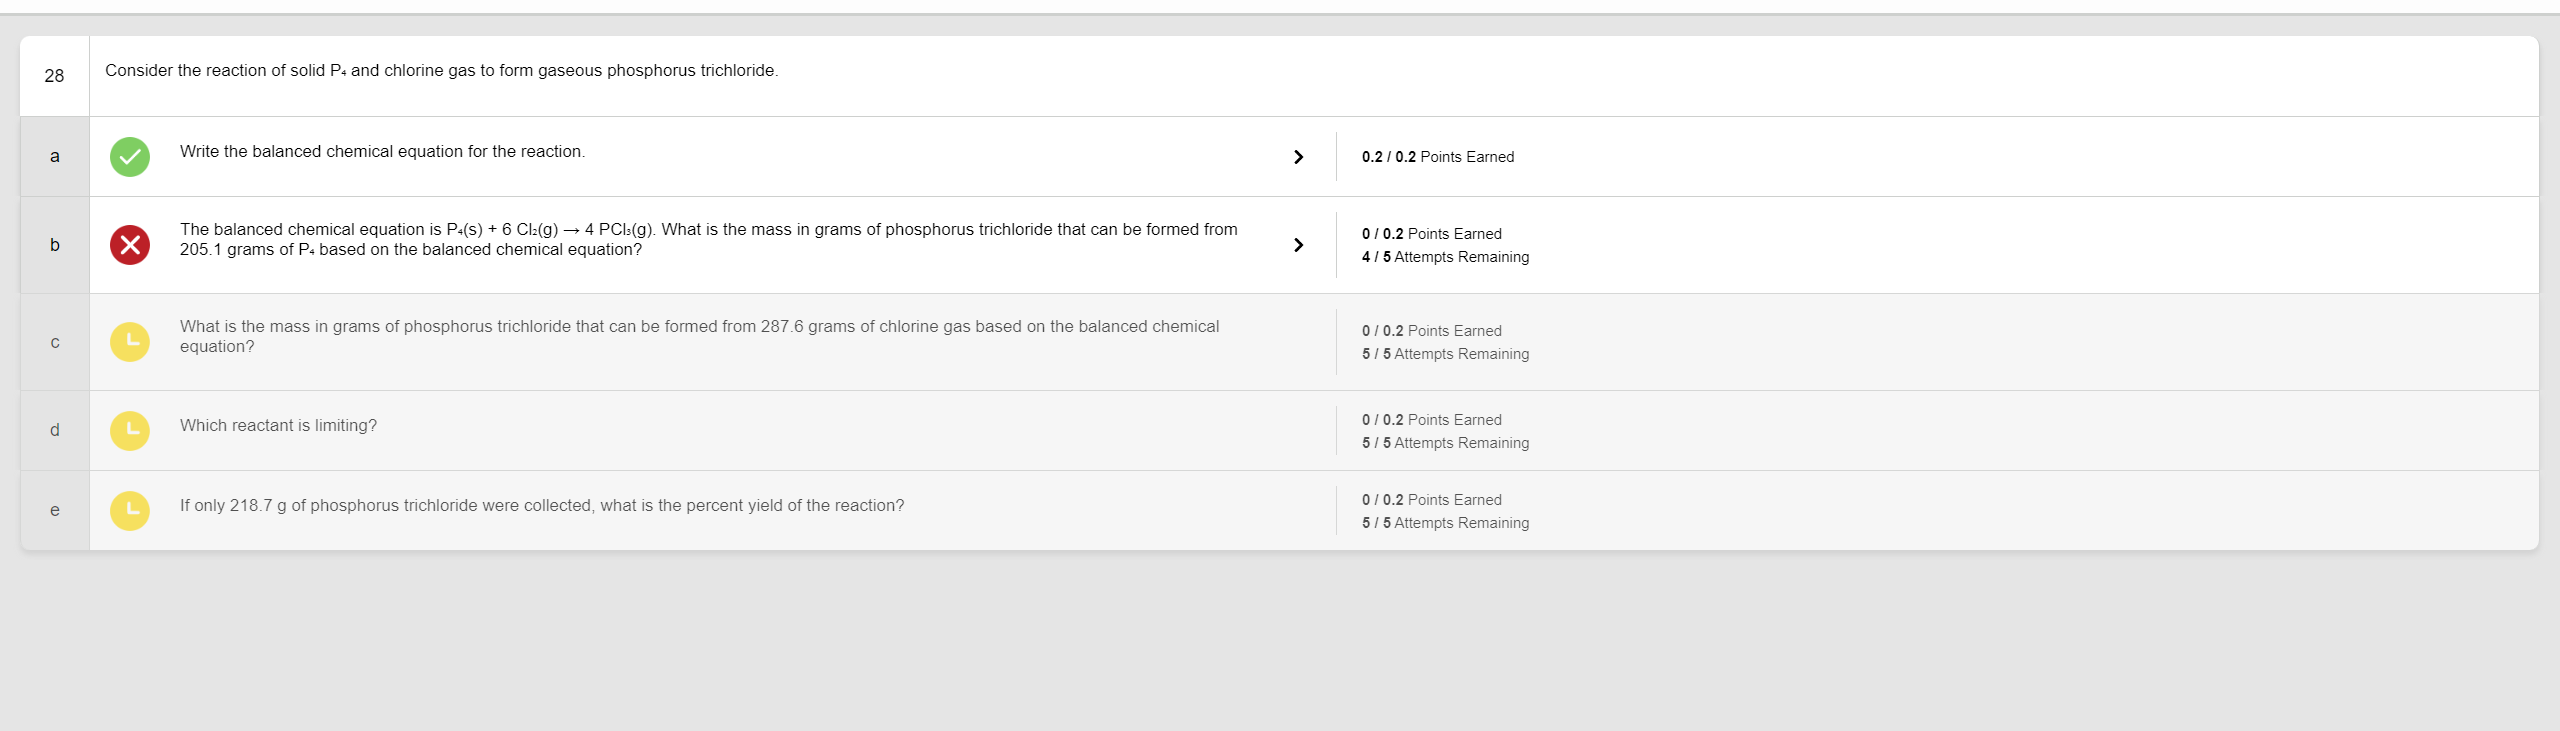
Task: Click the red X icon for part b
Action: click(x=130, y=245)
